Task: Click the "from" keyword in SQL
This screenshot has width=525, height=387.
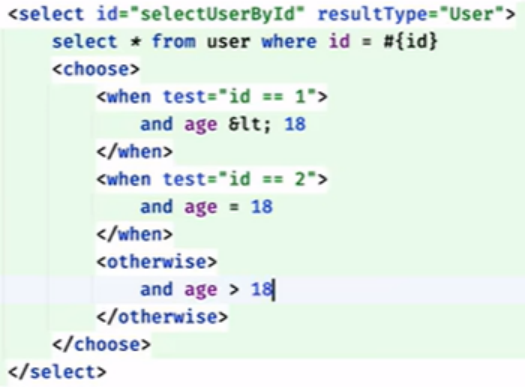Action: (x=174, y=42)
